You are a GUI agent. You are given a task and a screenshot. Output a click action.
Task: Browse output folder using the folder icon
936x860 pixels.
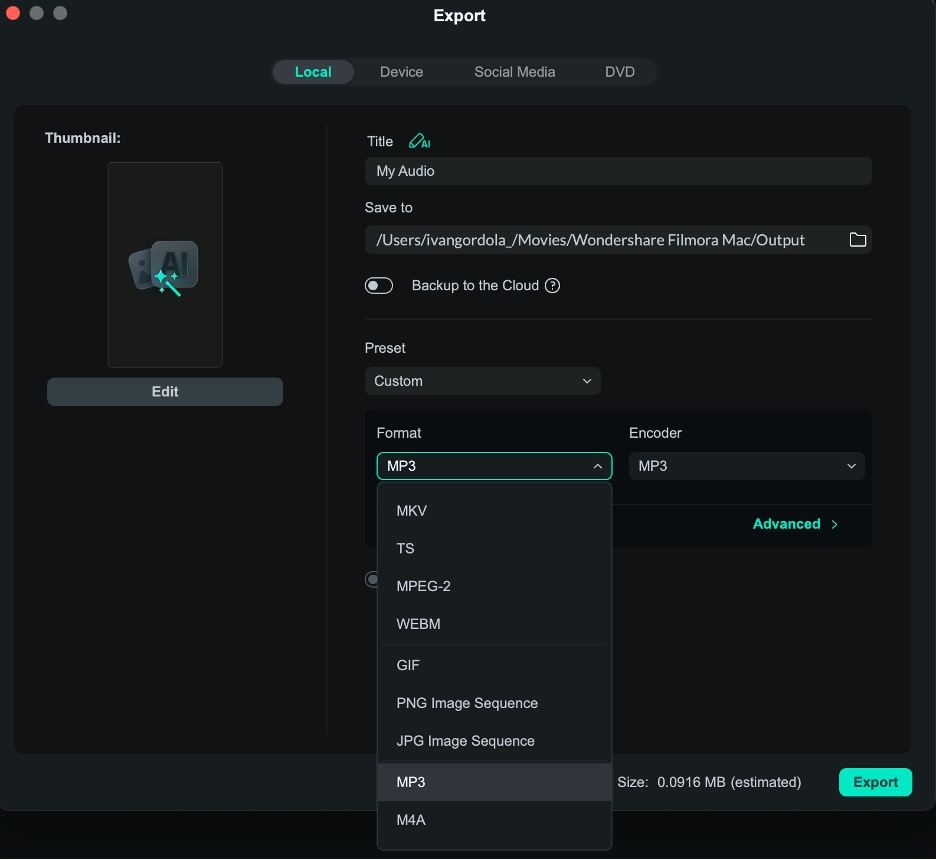point(857,239)
